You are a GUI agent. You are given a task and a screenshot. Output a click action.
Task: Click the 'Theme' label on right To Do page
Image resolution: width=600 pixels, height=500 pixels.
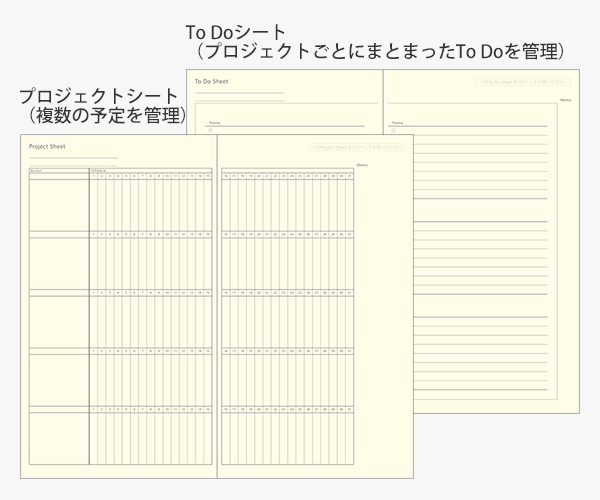coord(397,123)
